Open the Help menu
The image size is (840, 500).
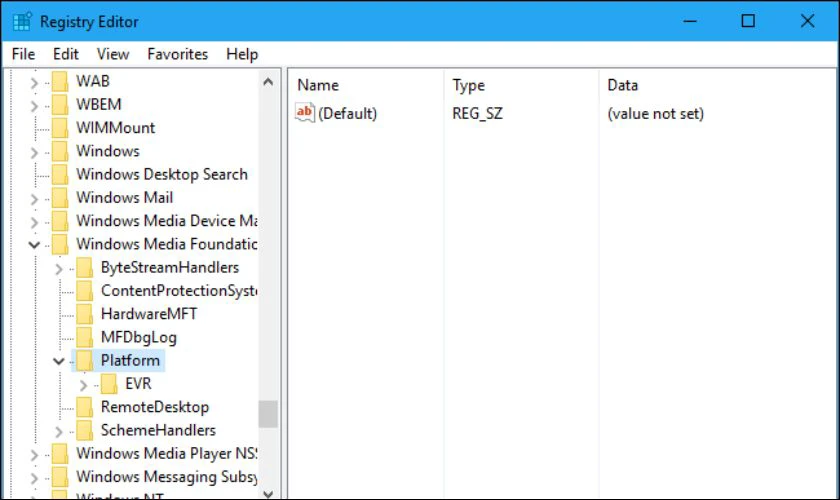tap(242, 54)
